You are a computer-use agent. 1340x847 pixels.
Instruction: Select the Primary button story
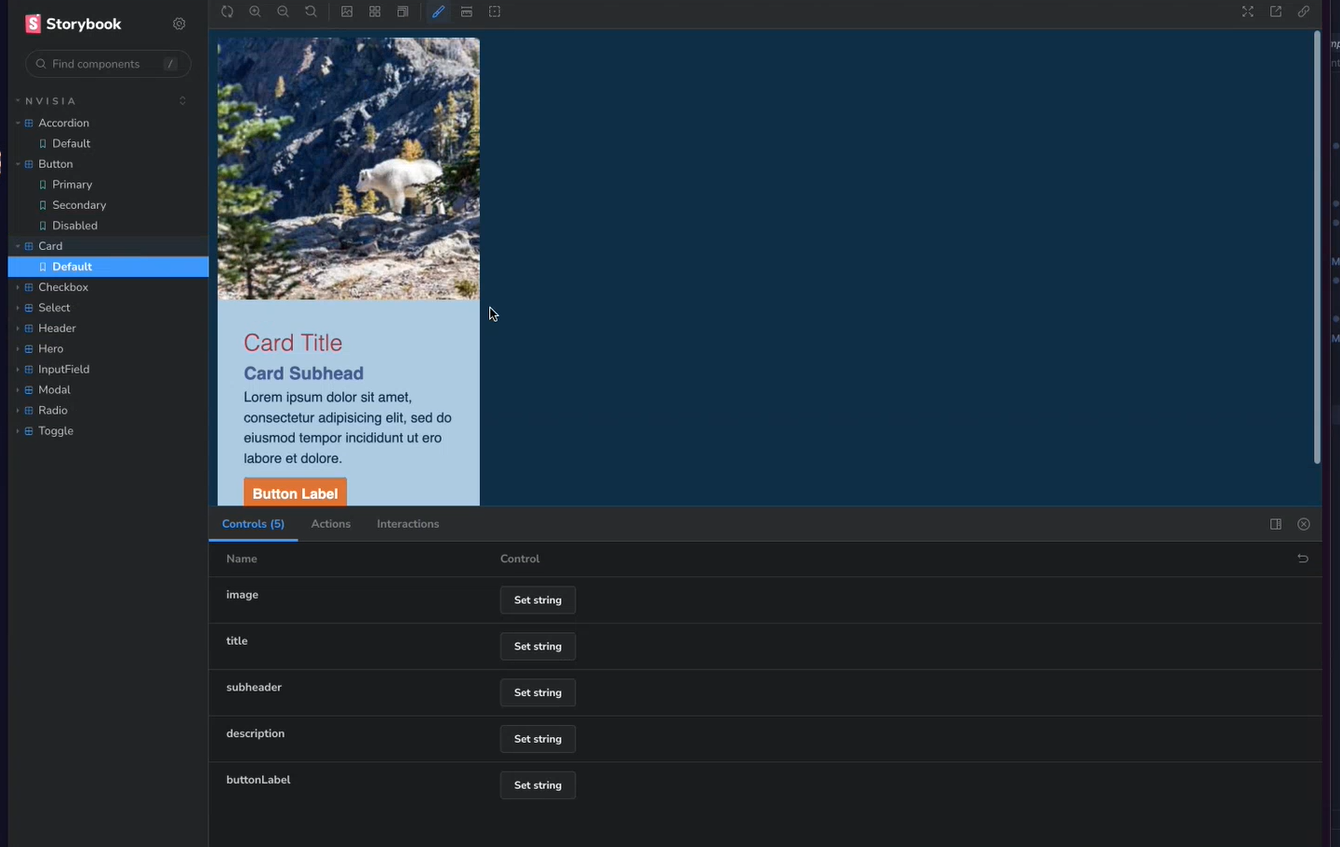pos(72,184)
